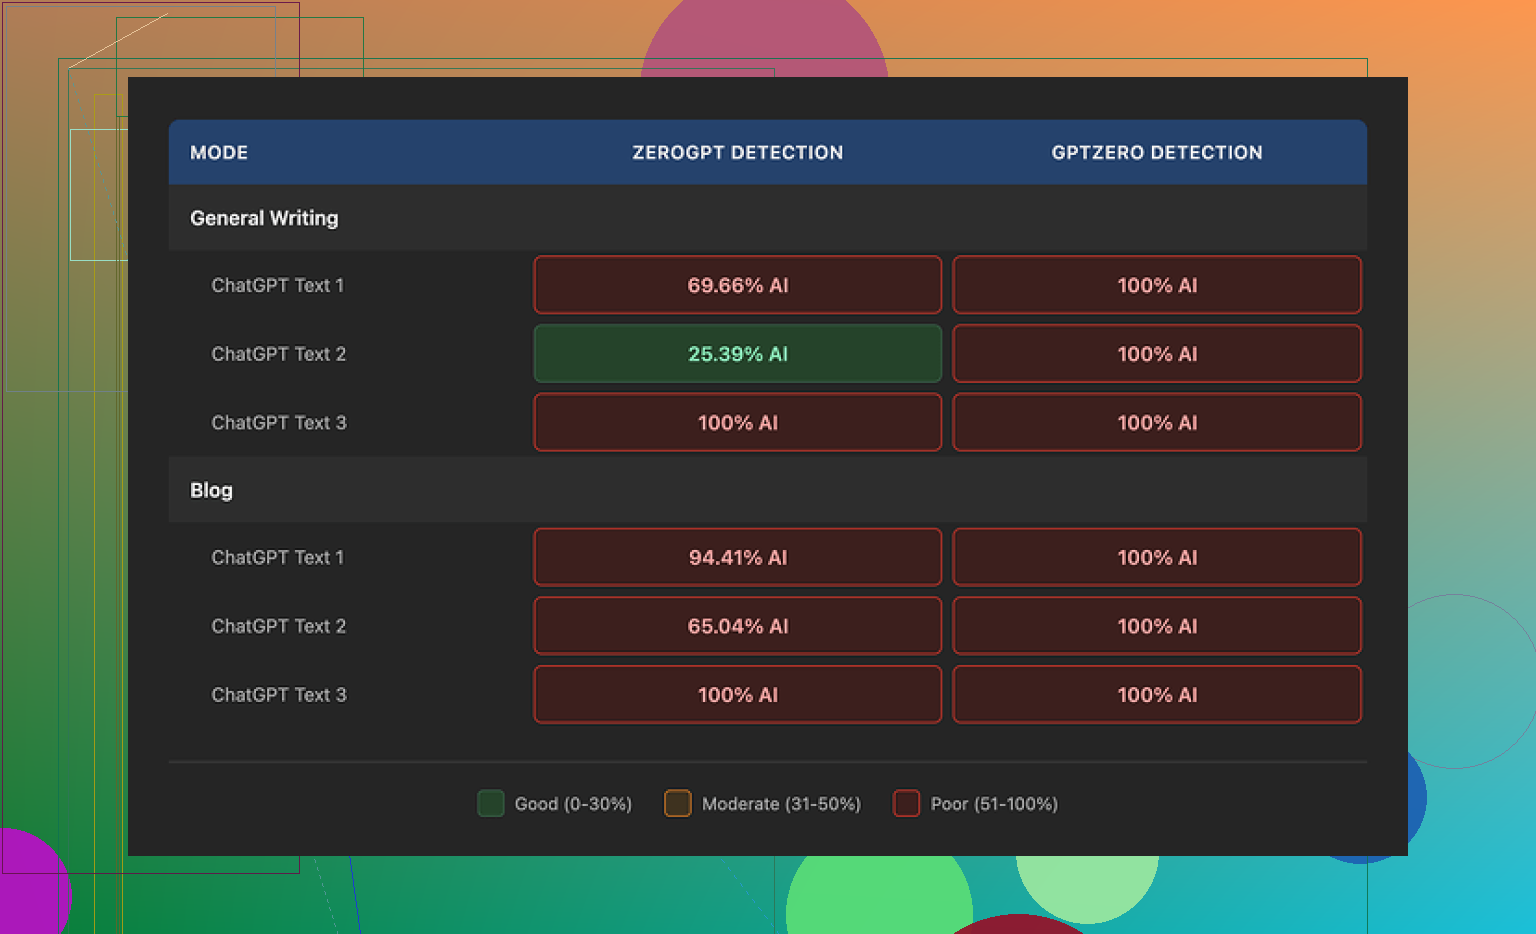The image size is (1536, 934).
Task: Click ChatGPT Text 2 label under General Writing
Action: click(x=278, y=354)
